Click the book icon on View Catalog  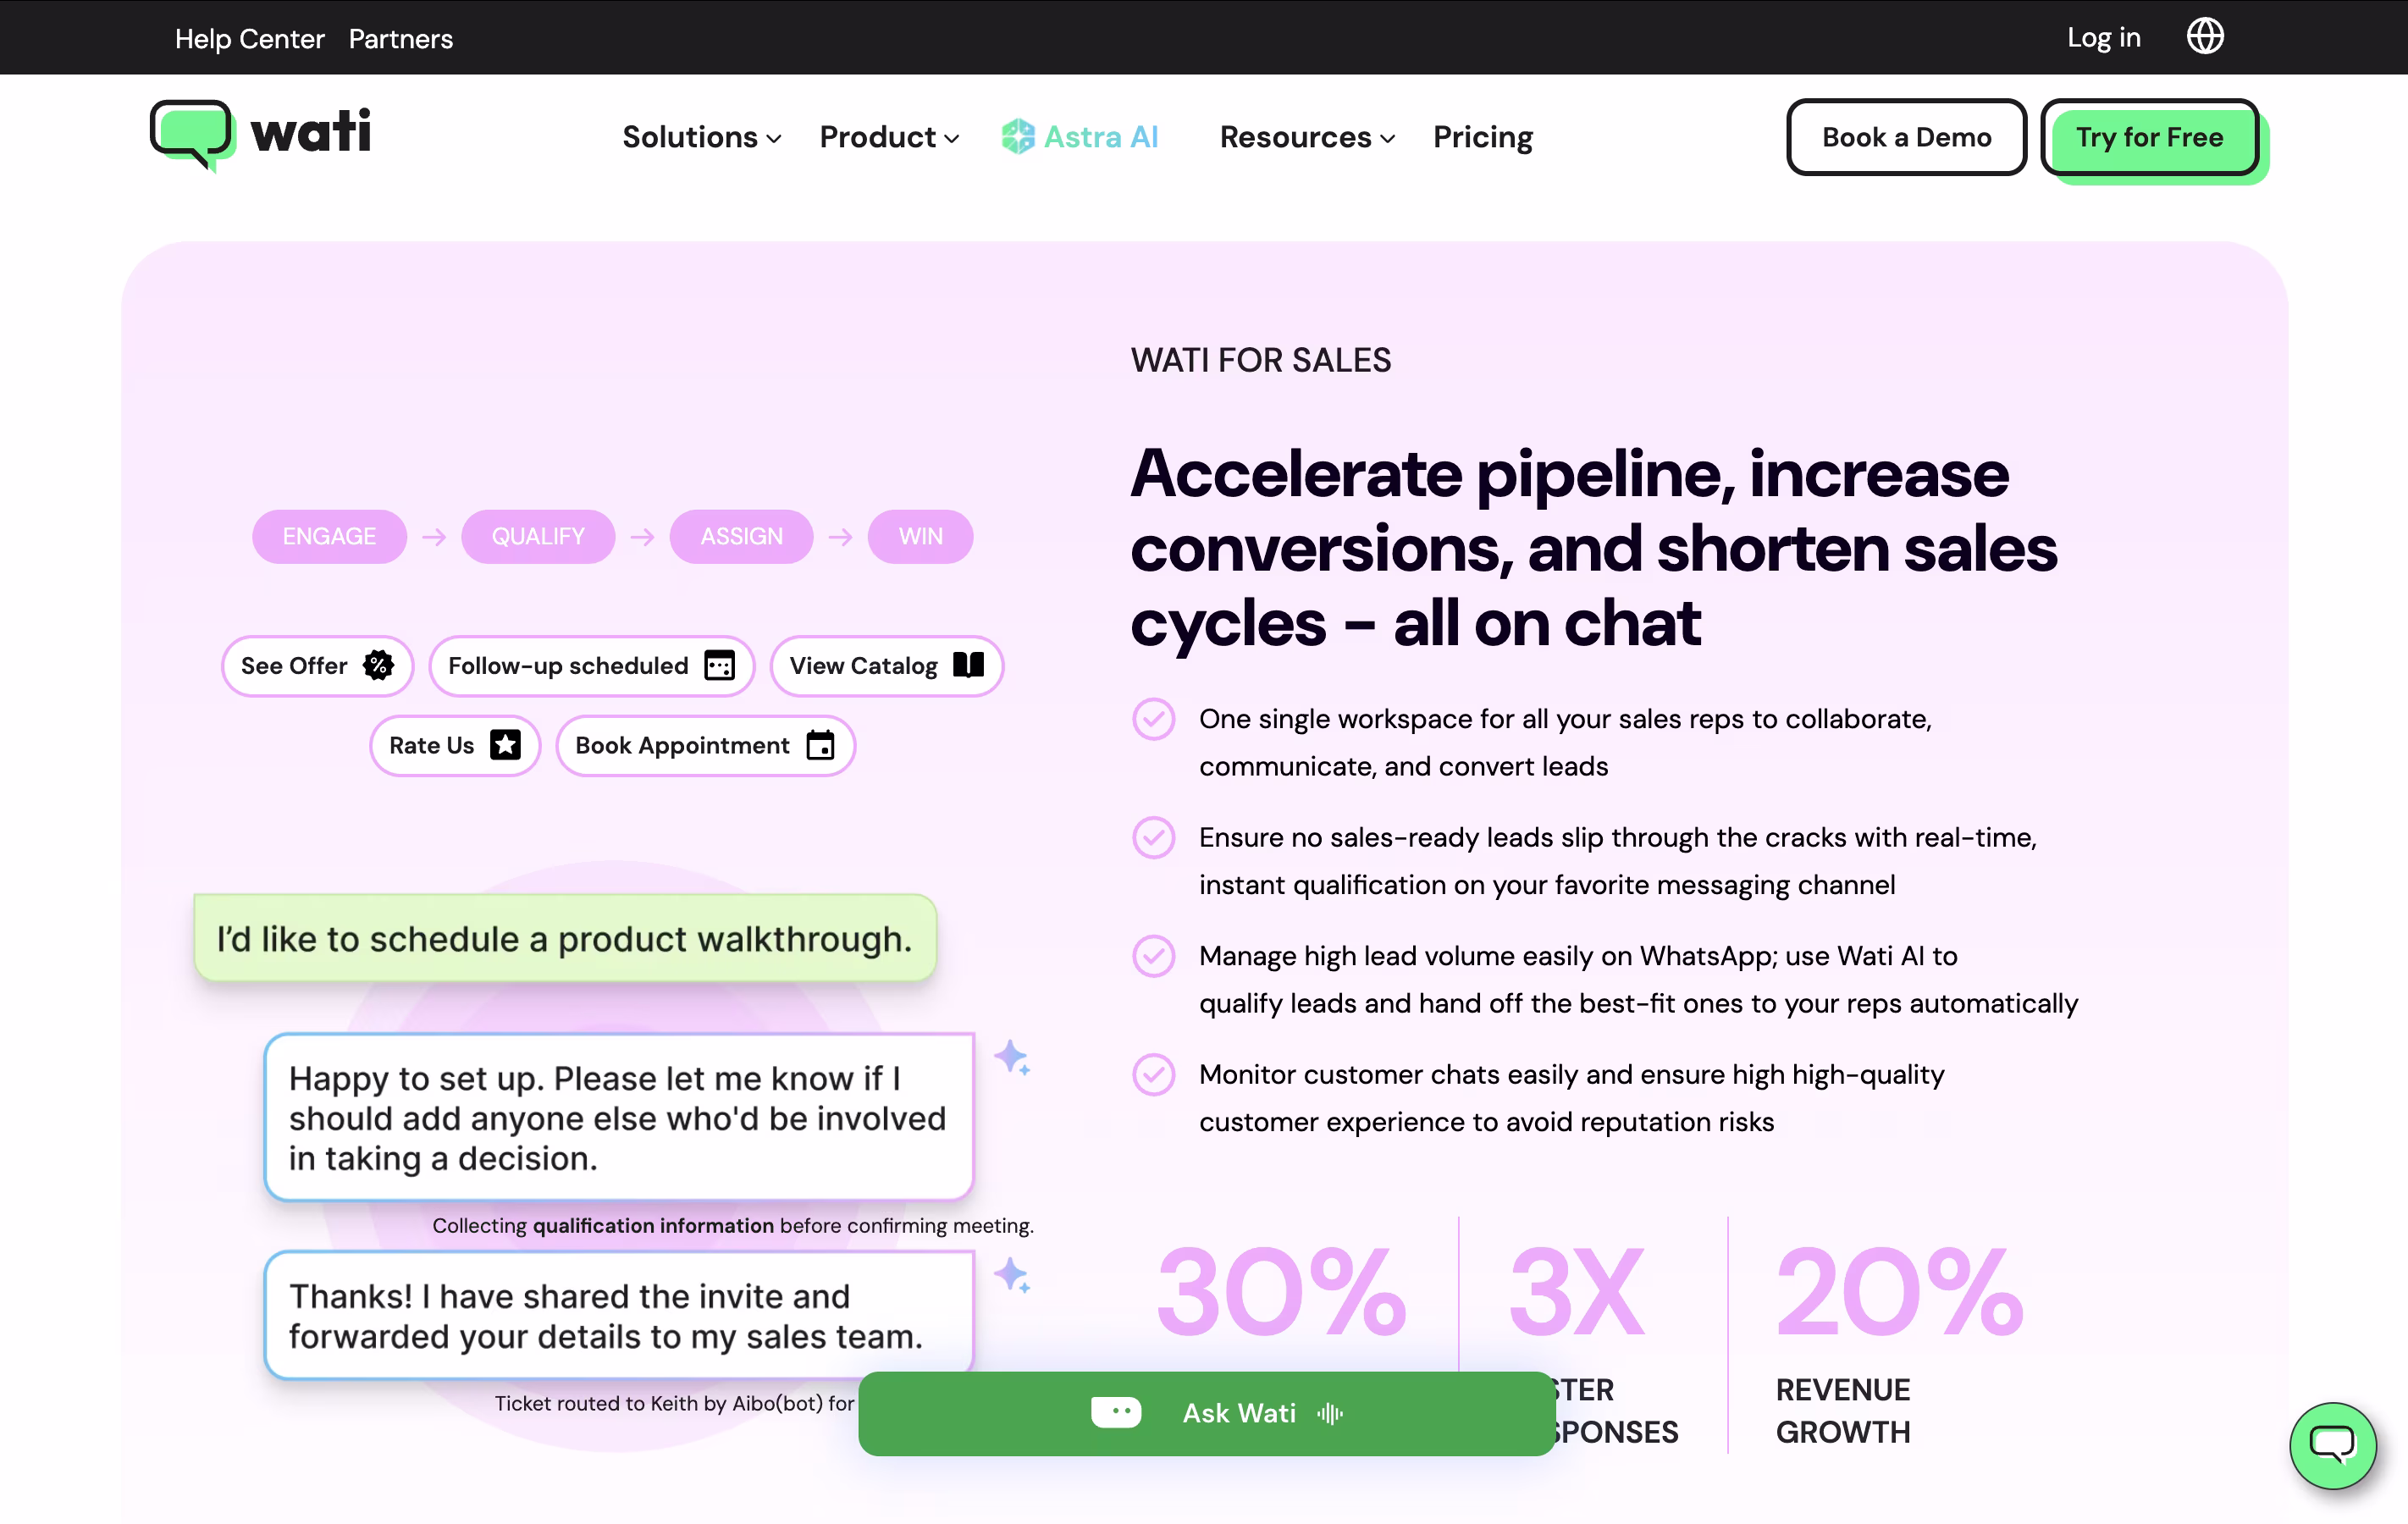[x=968, y=665]
